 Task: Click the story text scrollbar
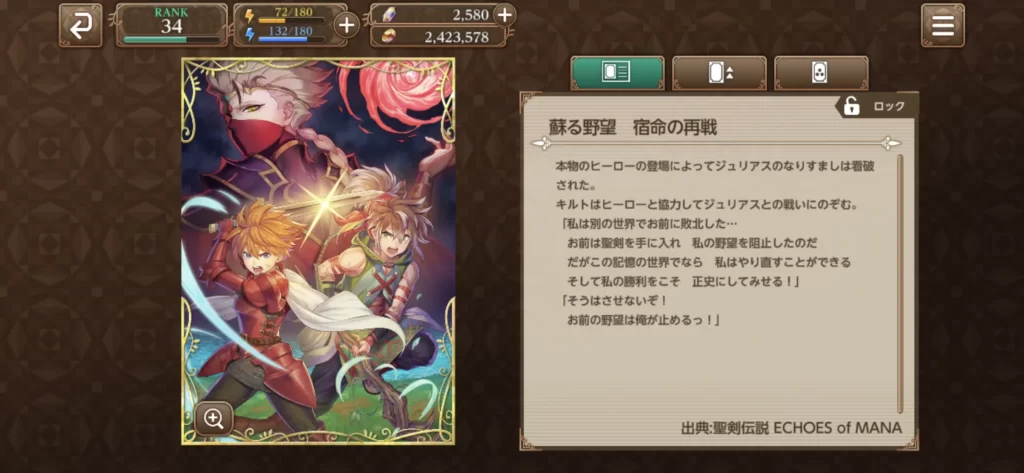coord(901,284)
